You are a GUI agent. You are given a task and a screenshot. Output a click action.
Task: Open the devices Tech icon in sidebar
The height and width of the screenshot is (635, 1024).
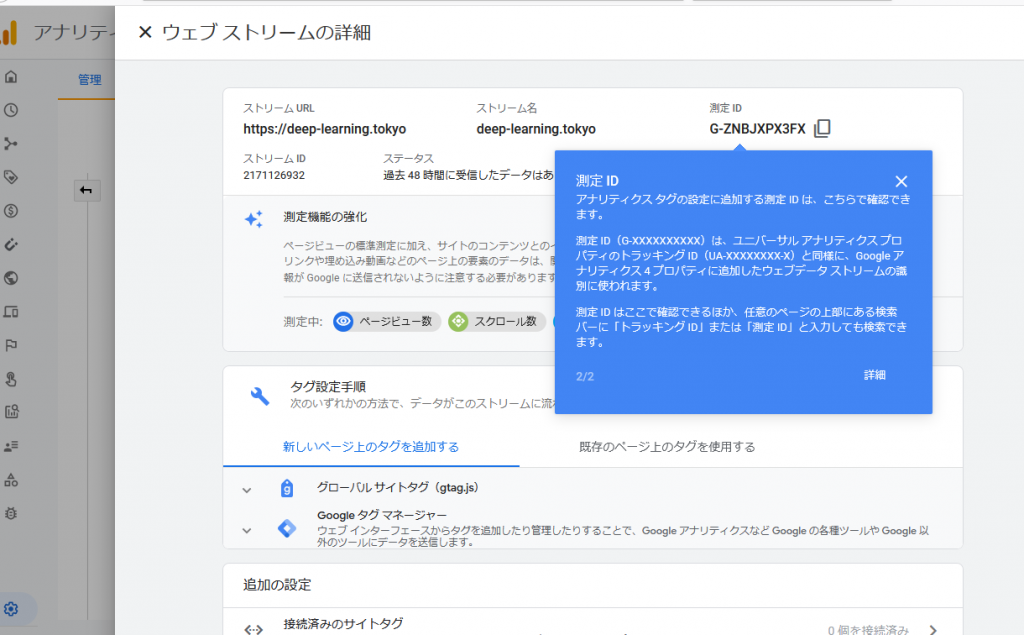(11, 312)
